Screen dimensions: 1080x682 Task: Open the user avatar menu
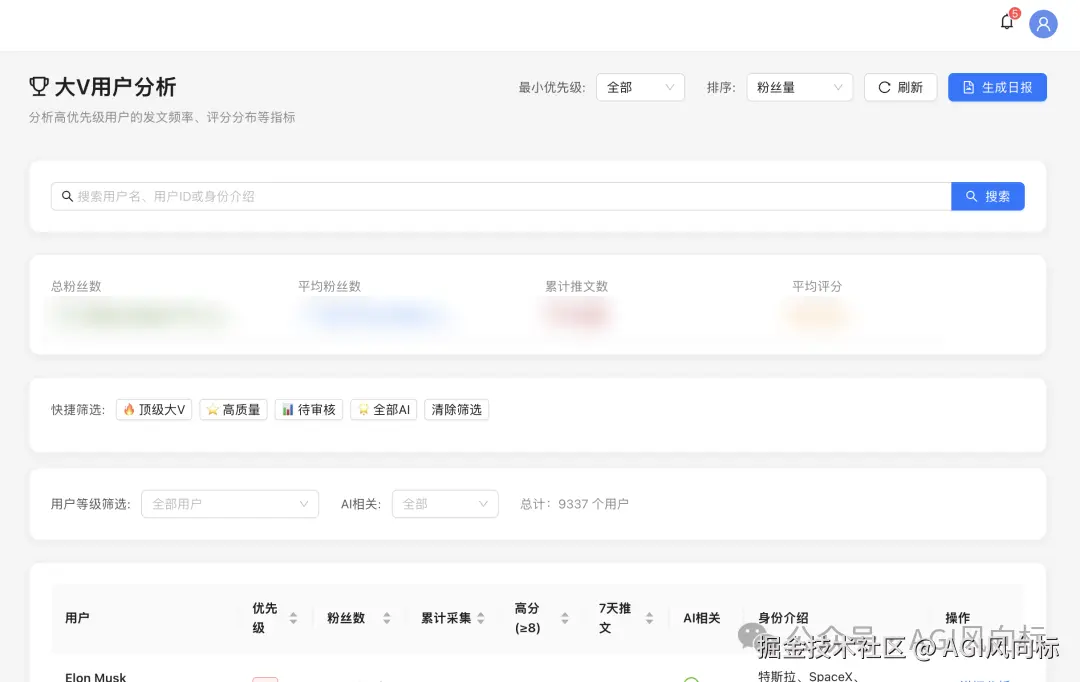pyautogui.click(x=1043, y=24)
